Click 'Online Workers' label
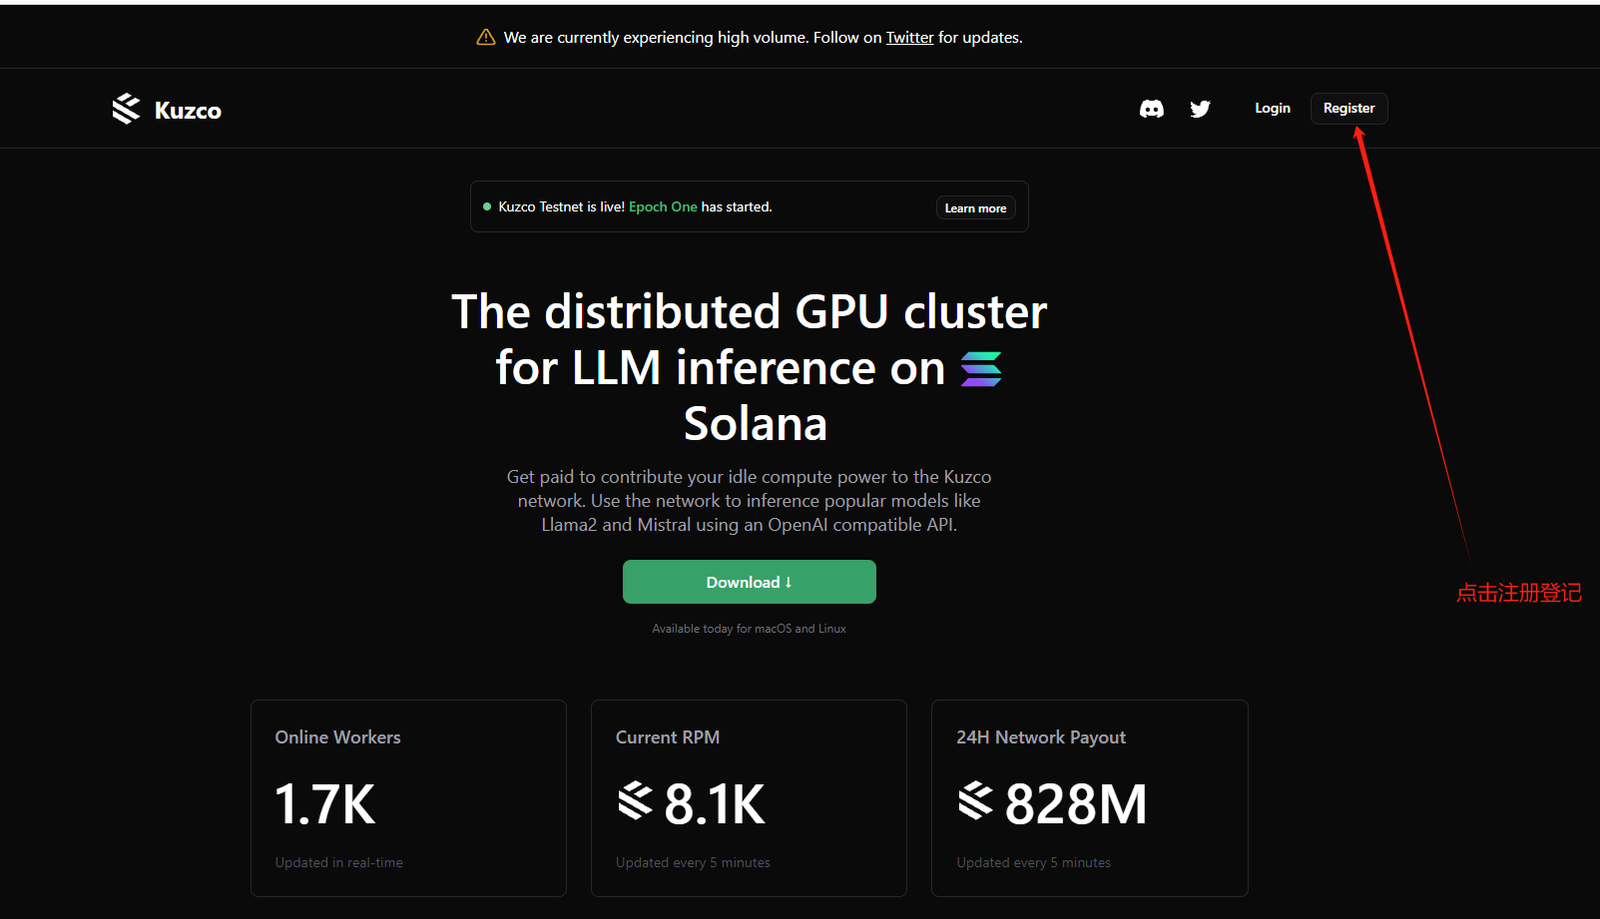The height and width of the screenshot is (919, 1600). (338, 737)
